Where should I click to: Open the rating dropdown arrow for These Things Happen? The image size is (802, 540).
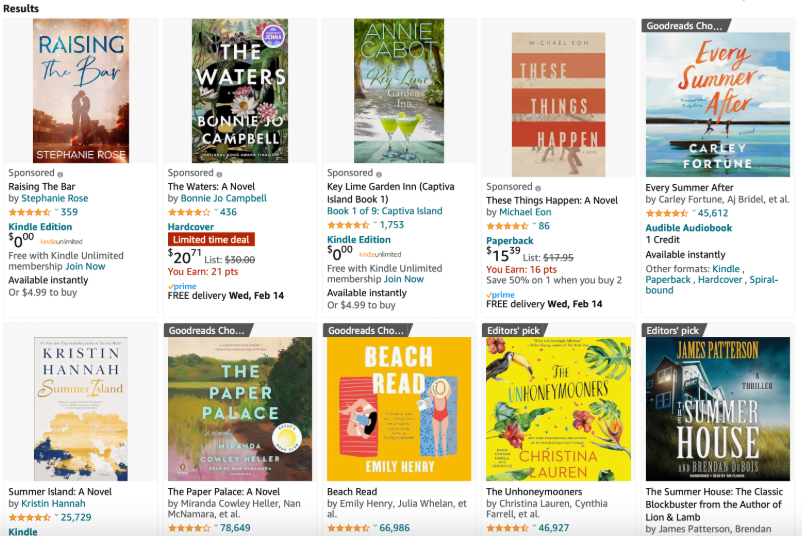point(534,226)
